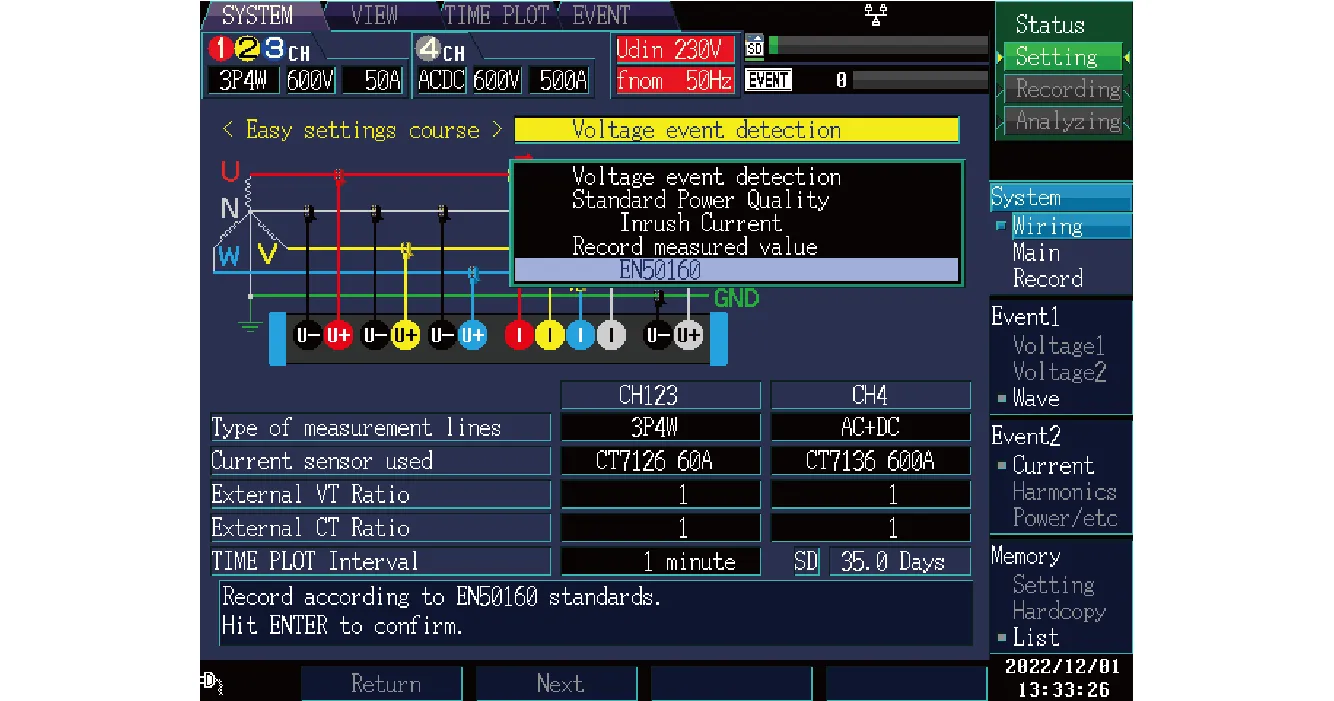Open the CT7126 60A current sensor selector
This screenshot has height=701, width=1334.
click(660, 461)
